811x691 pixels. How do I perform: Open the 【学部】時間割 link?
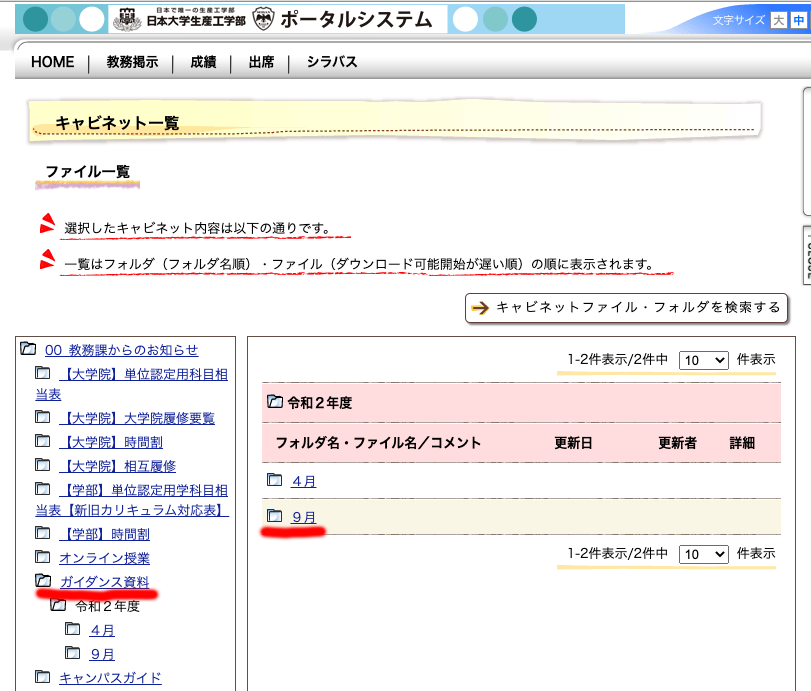pyautogui.click(x=104, y=534)
